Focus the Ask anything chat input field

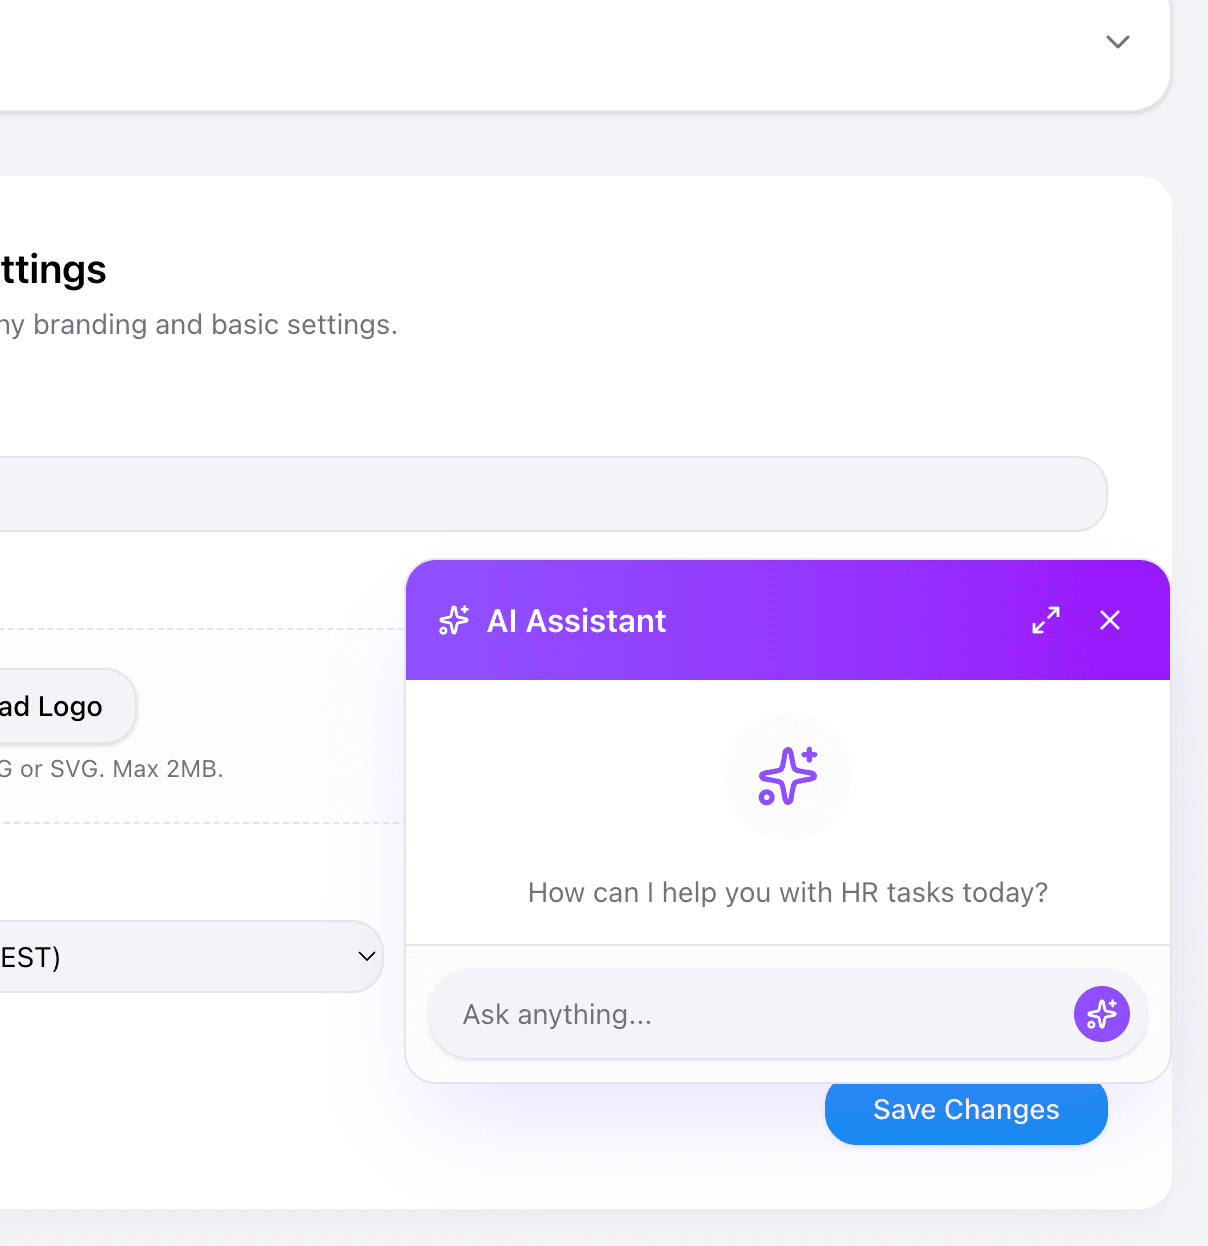coord(700,1014)
